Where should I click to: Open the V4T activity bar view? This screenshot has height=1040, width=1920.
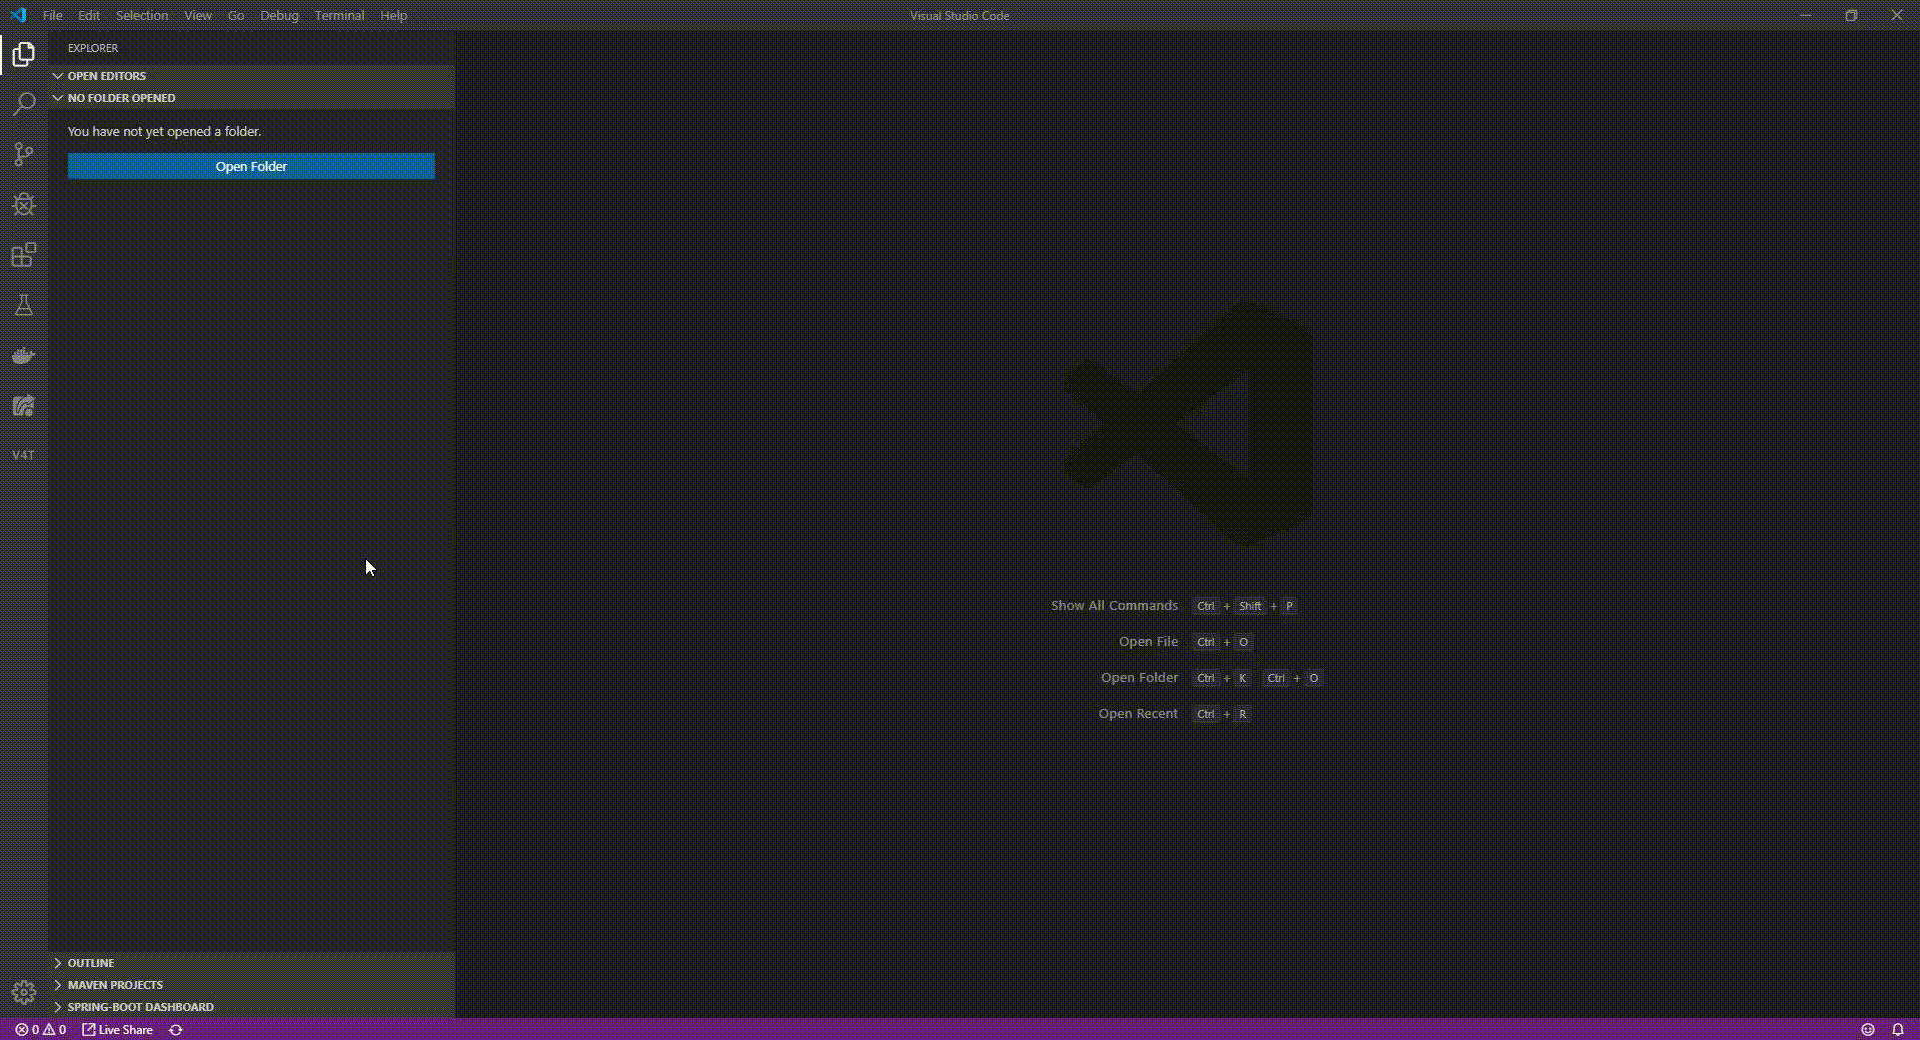(x=24, y=455)
